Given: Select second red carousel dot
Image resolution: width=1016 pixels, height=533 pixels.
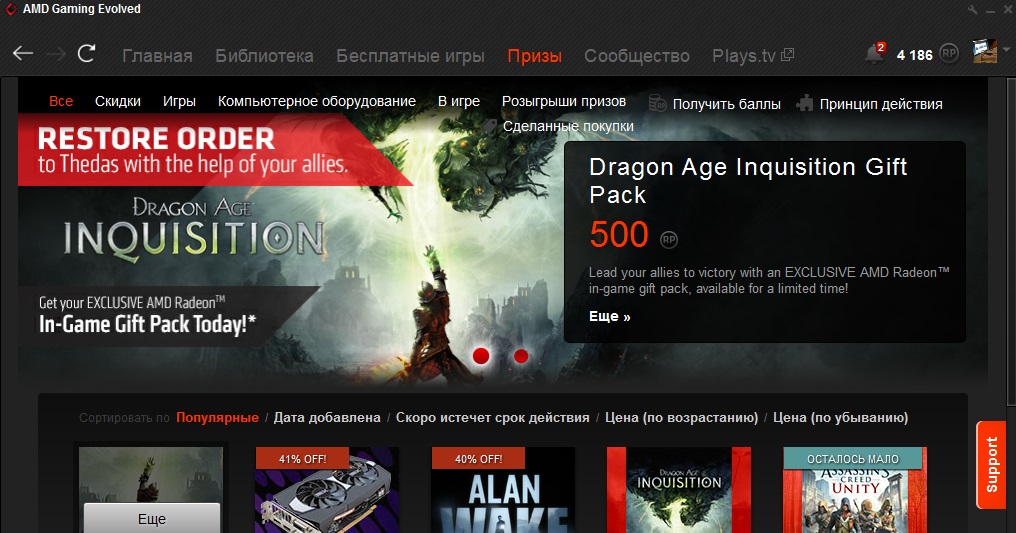Looking at the screenshot, I should 521,356.
